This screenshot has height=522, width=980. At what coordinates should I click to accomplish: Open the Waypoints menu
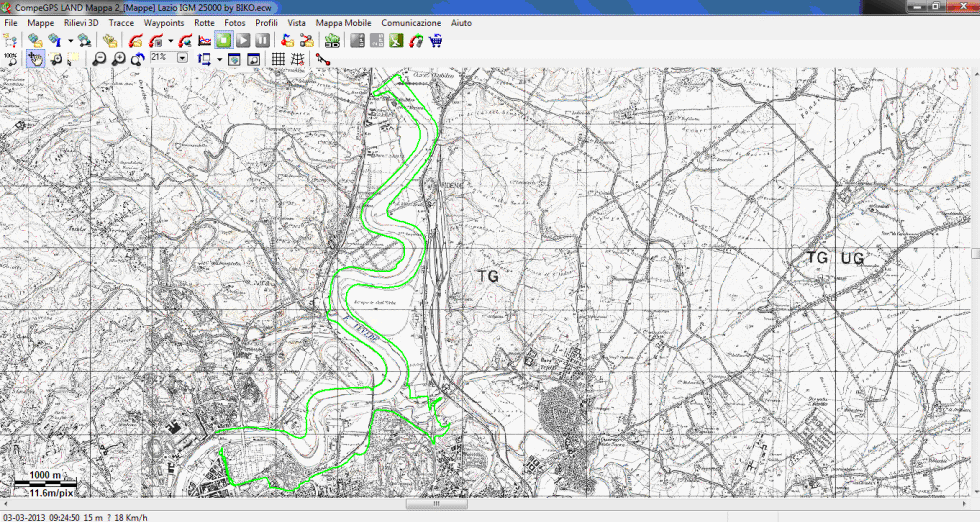(x=163, y=22)
